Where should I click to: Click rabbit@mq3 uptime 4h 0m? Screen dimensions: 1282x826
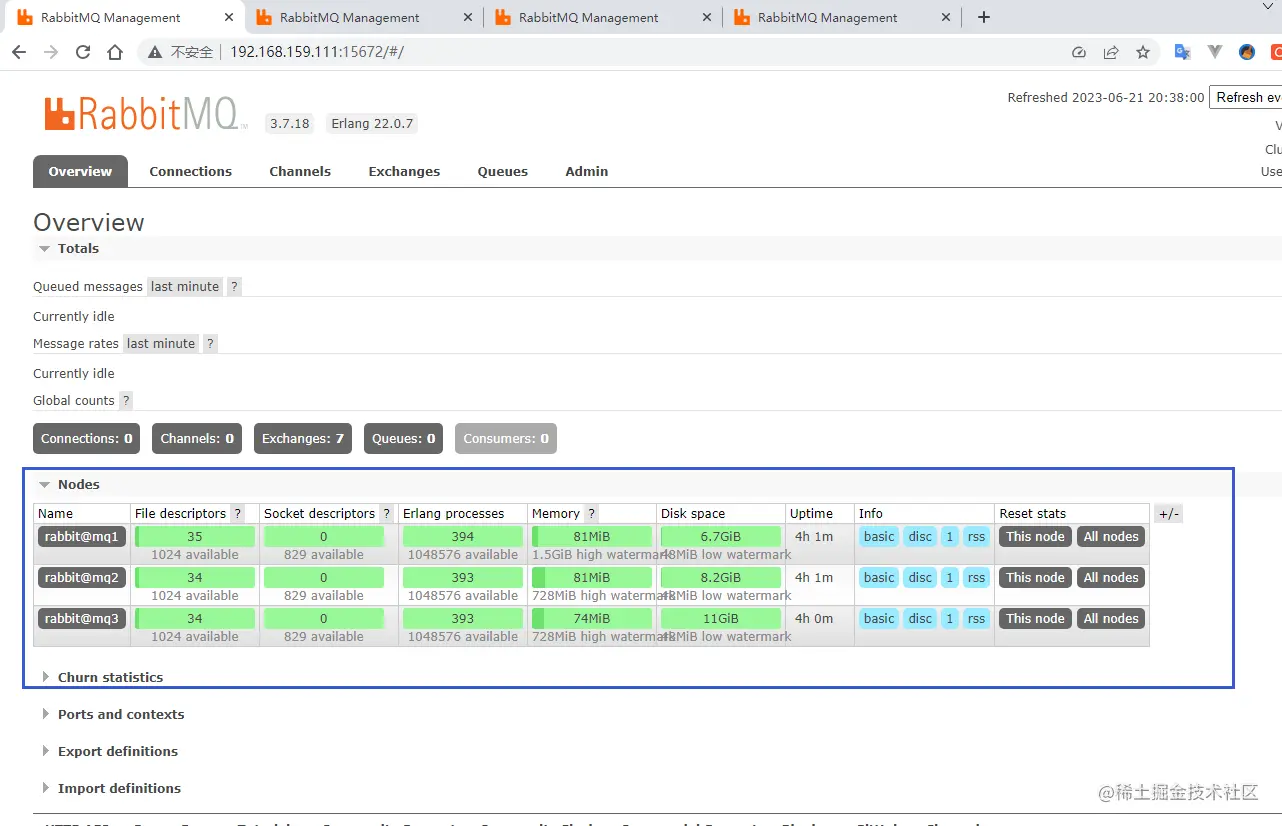coord(814,619)
